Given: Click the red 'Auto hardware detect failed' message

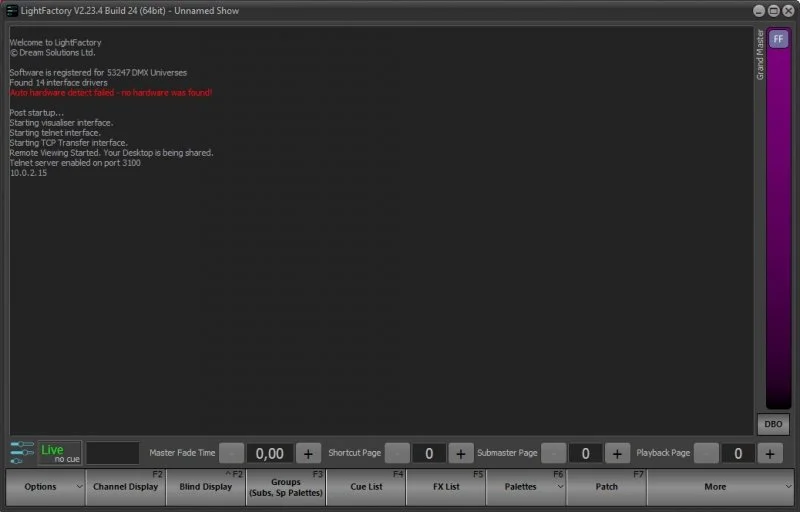Looking at the screenshot, I should pos(111,93).
